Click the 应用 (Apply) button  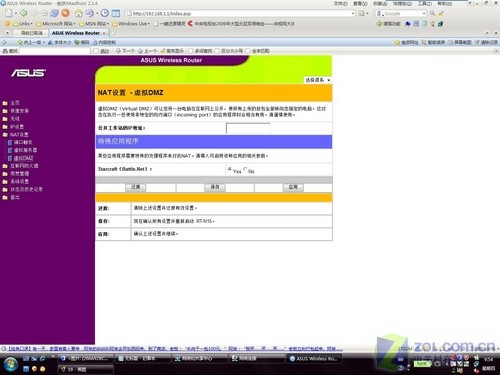(293, 187)
